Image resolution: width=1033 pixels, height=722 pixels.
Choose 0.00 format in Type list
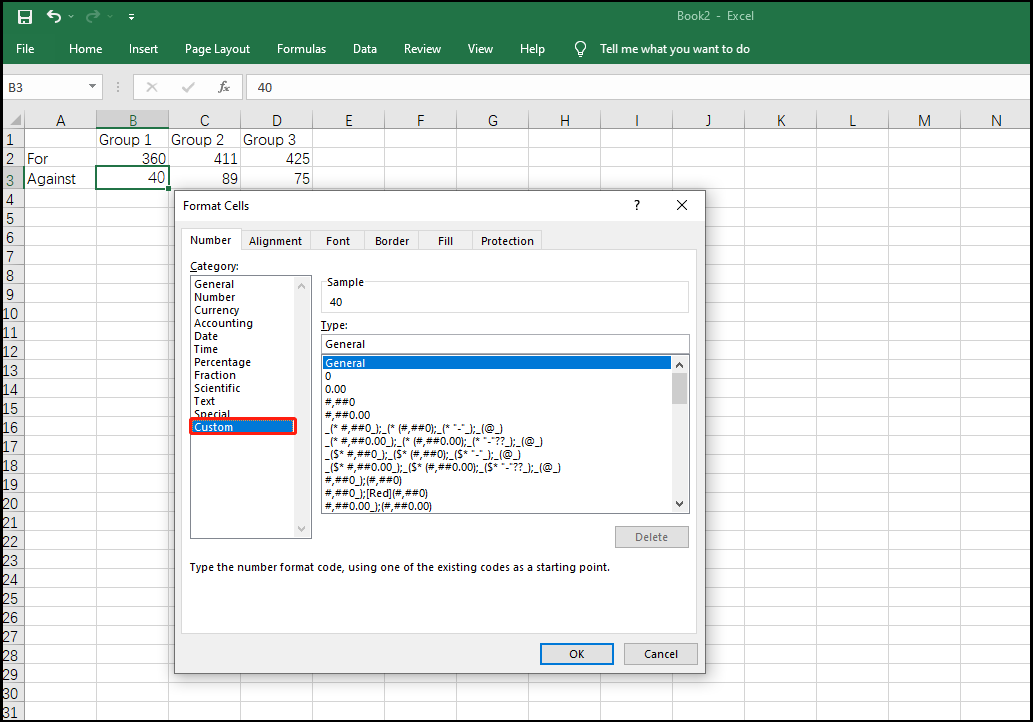pos(335,389)
